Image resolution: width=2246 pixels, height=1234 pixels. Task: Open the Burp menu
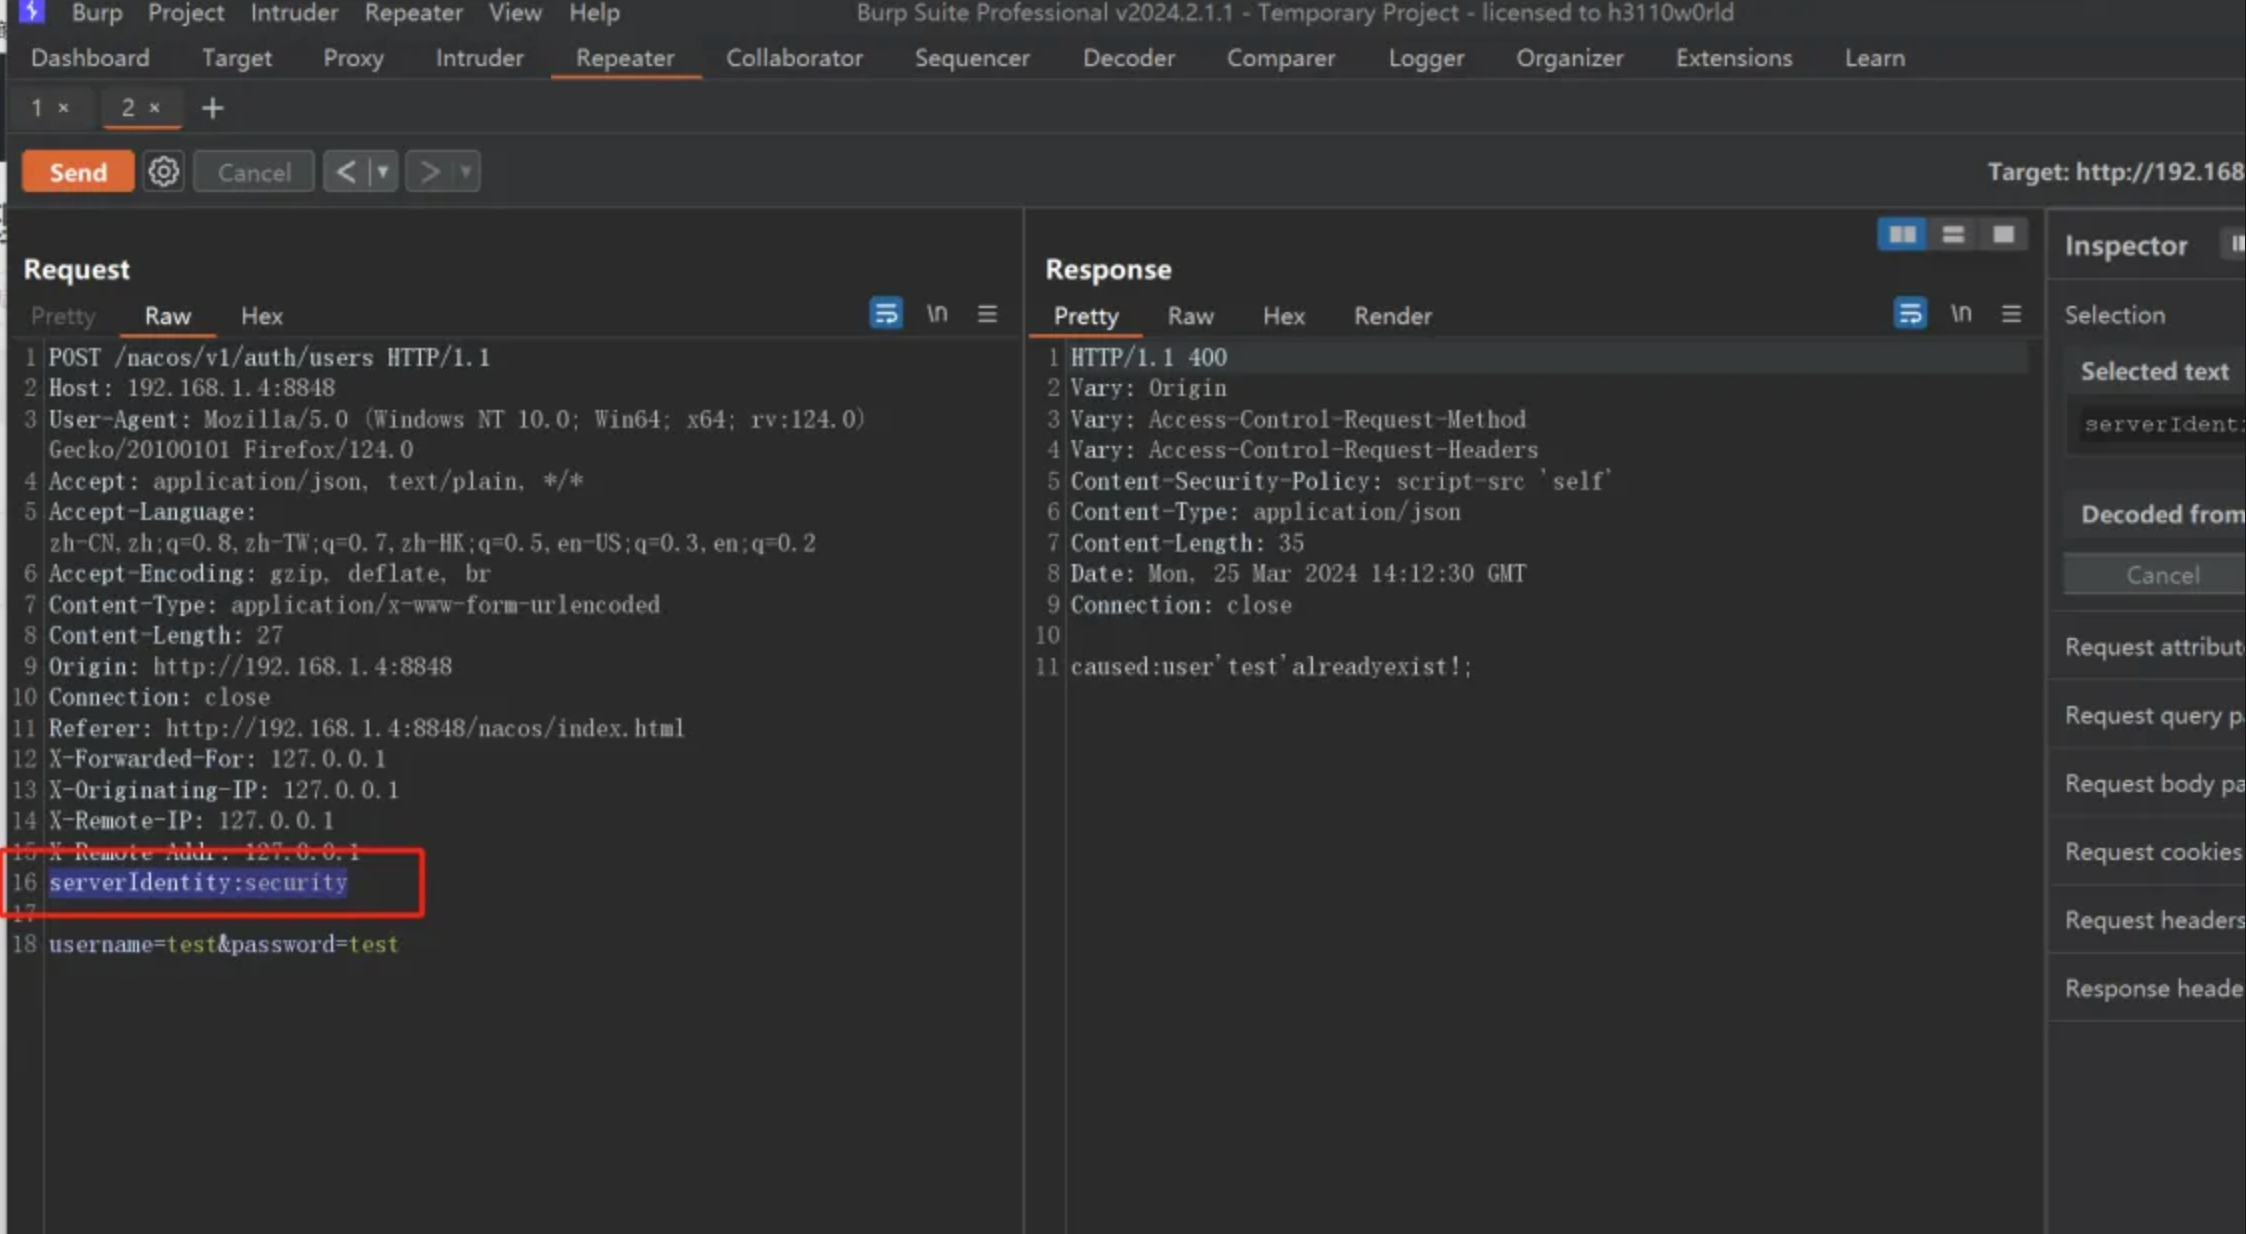(x=97, y=13)
